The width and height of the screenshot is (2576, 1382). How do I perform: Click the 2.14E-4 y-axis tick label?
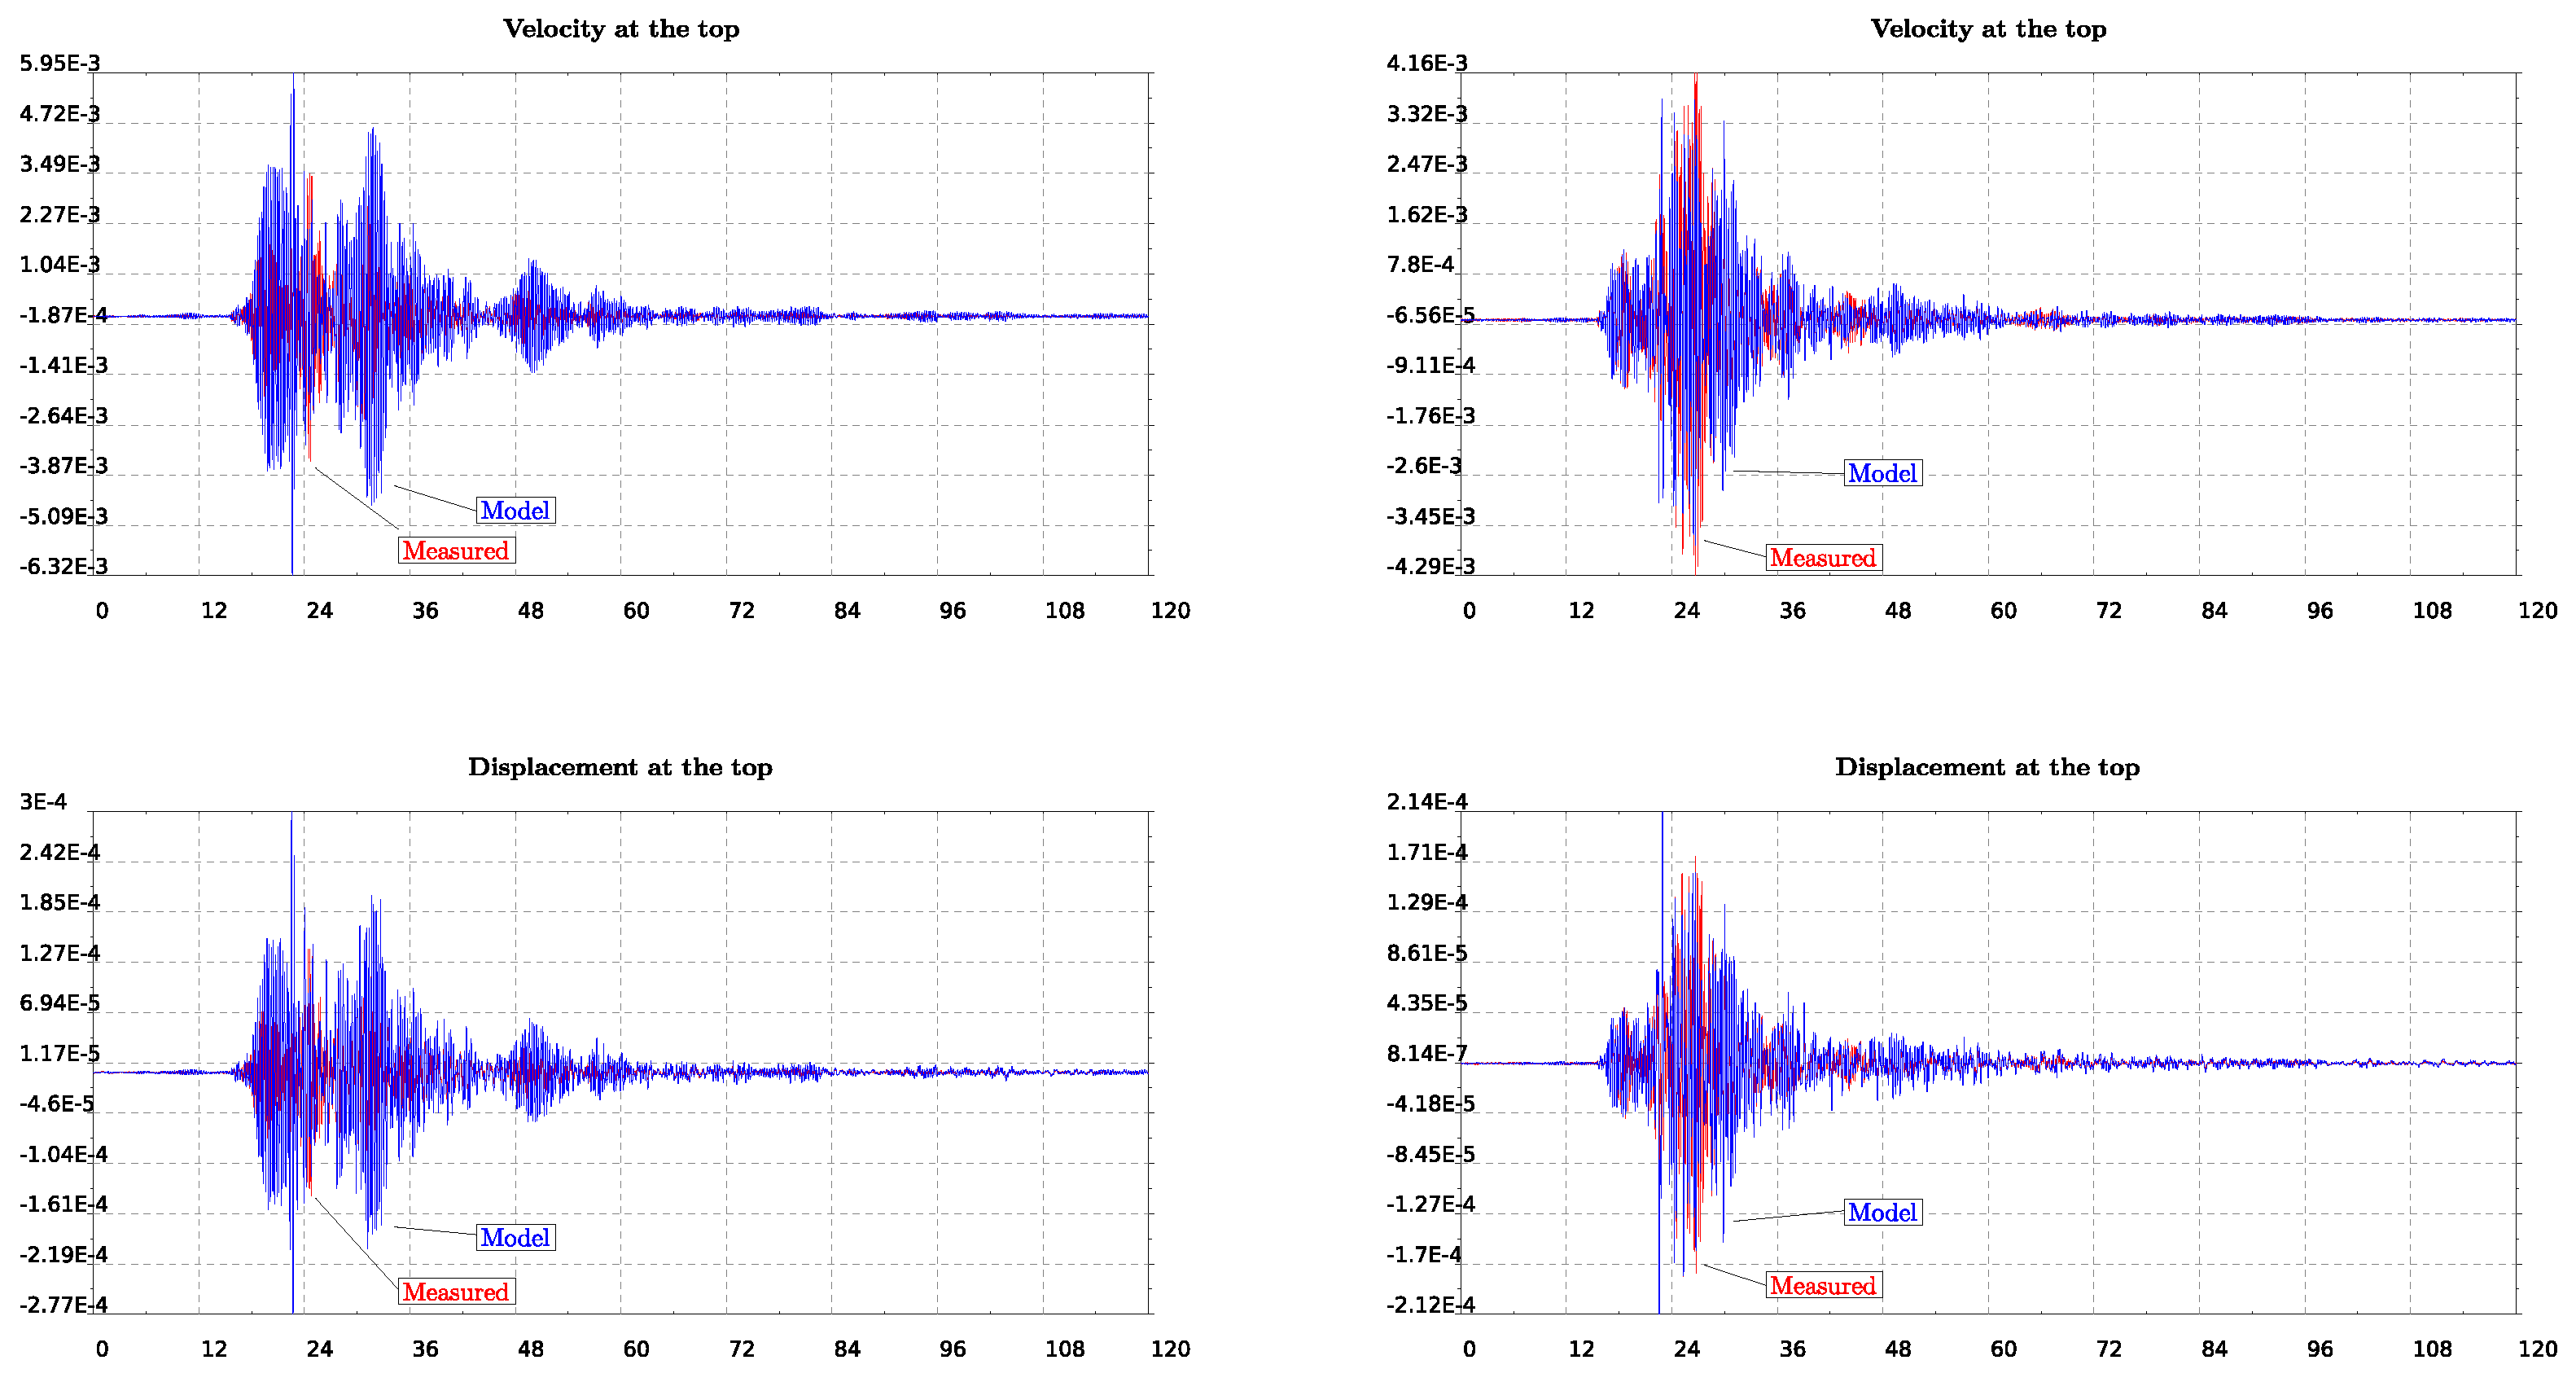1427,802
